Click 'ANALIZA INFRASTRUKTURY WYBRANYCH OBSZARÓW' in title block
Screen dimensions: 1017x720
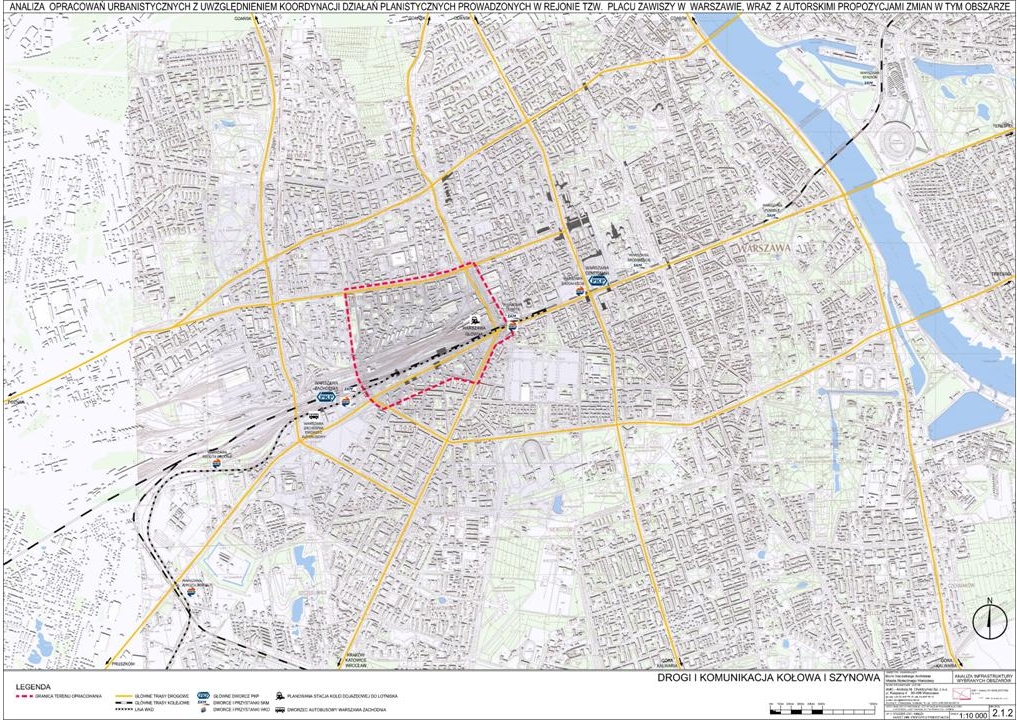pos(984,679)
